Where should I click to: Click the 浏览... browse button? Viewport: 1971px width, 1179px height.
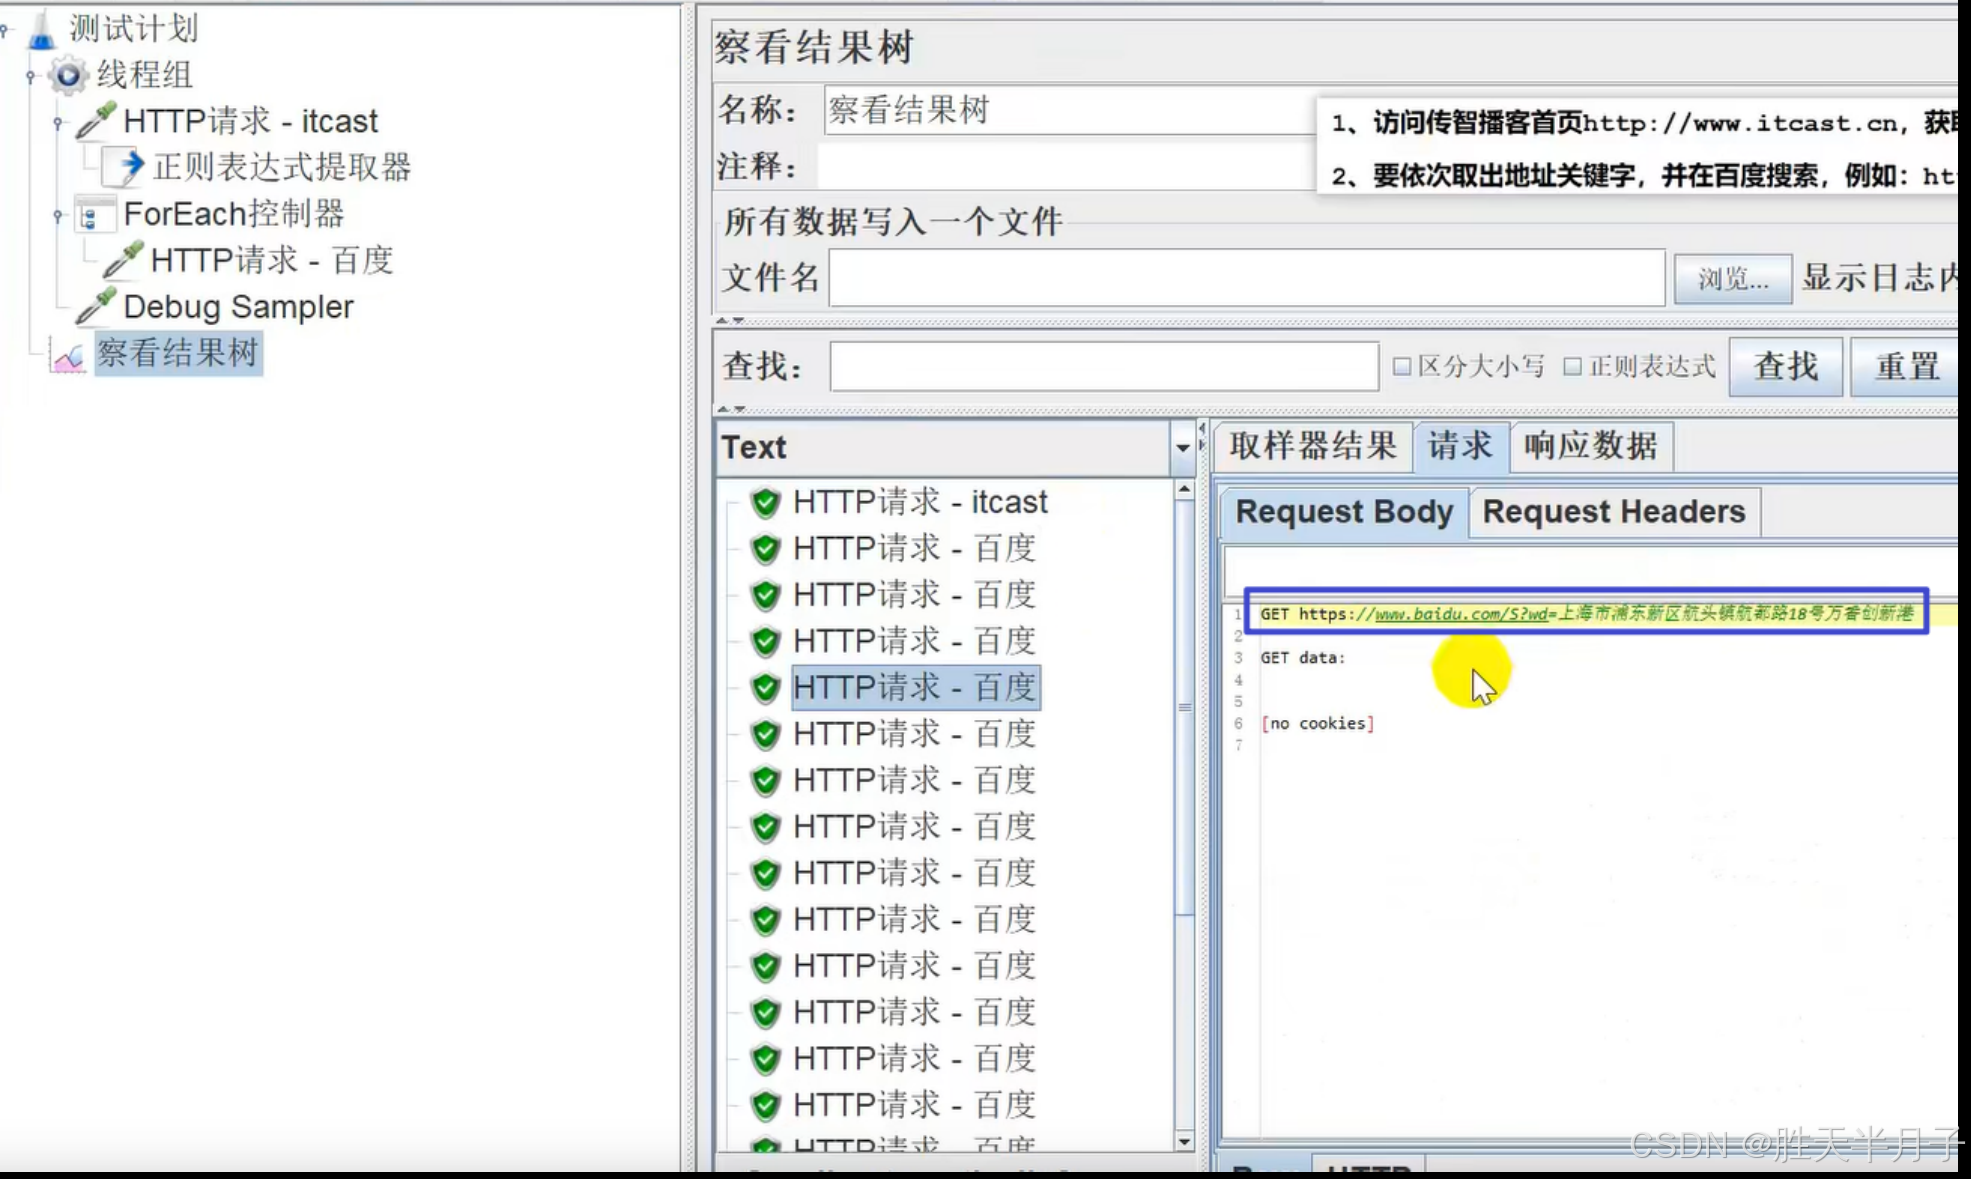[x=1732, y=279]
